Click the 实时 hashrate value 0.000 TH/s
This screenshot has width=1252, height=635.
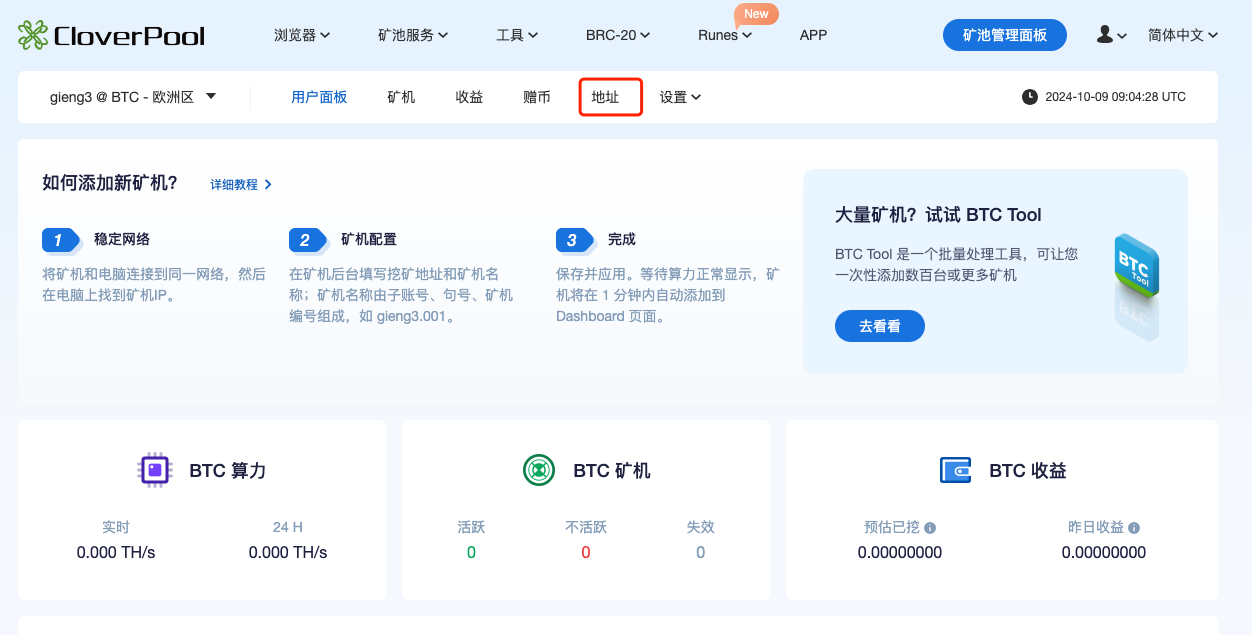pos(116,552)
